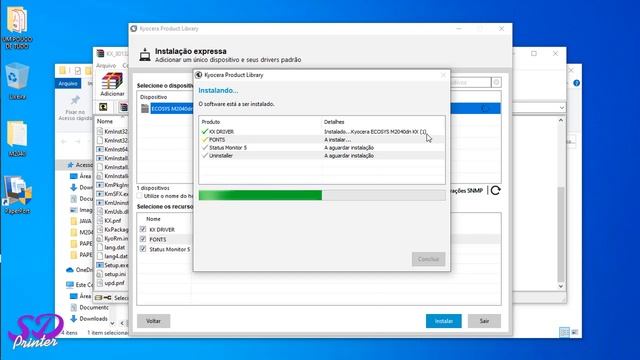Image resolution: width=640 pixels, height=360 pixels.
Task: Click the Concluir button
Action: 428,259
